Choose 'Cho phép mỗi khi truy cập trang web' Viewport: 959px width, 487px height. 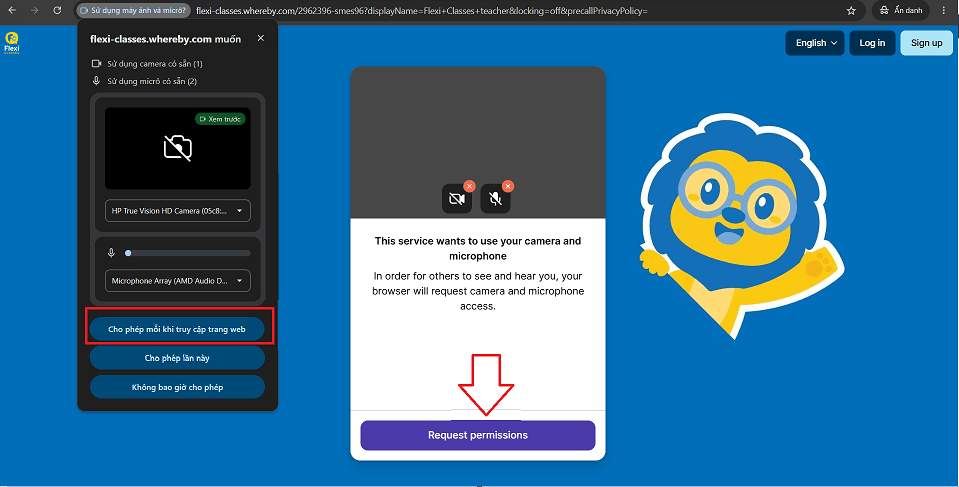click(177, 329)
